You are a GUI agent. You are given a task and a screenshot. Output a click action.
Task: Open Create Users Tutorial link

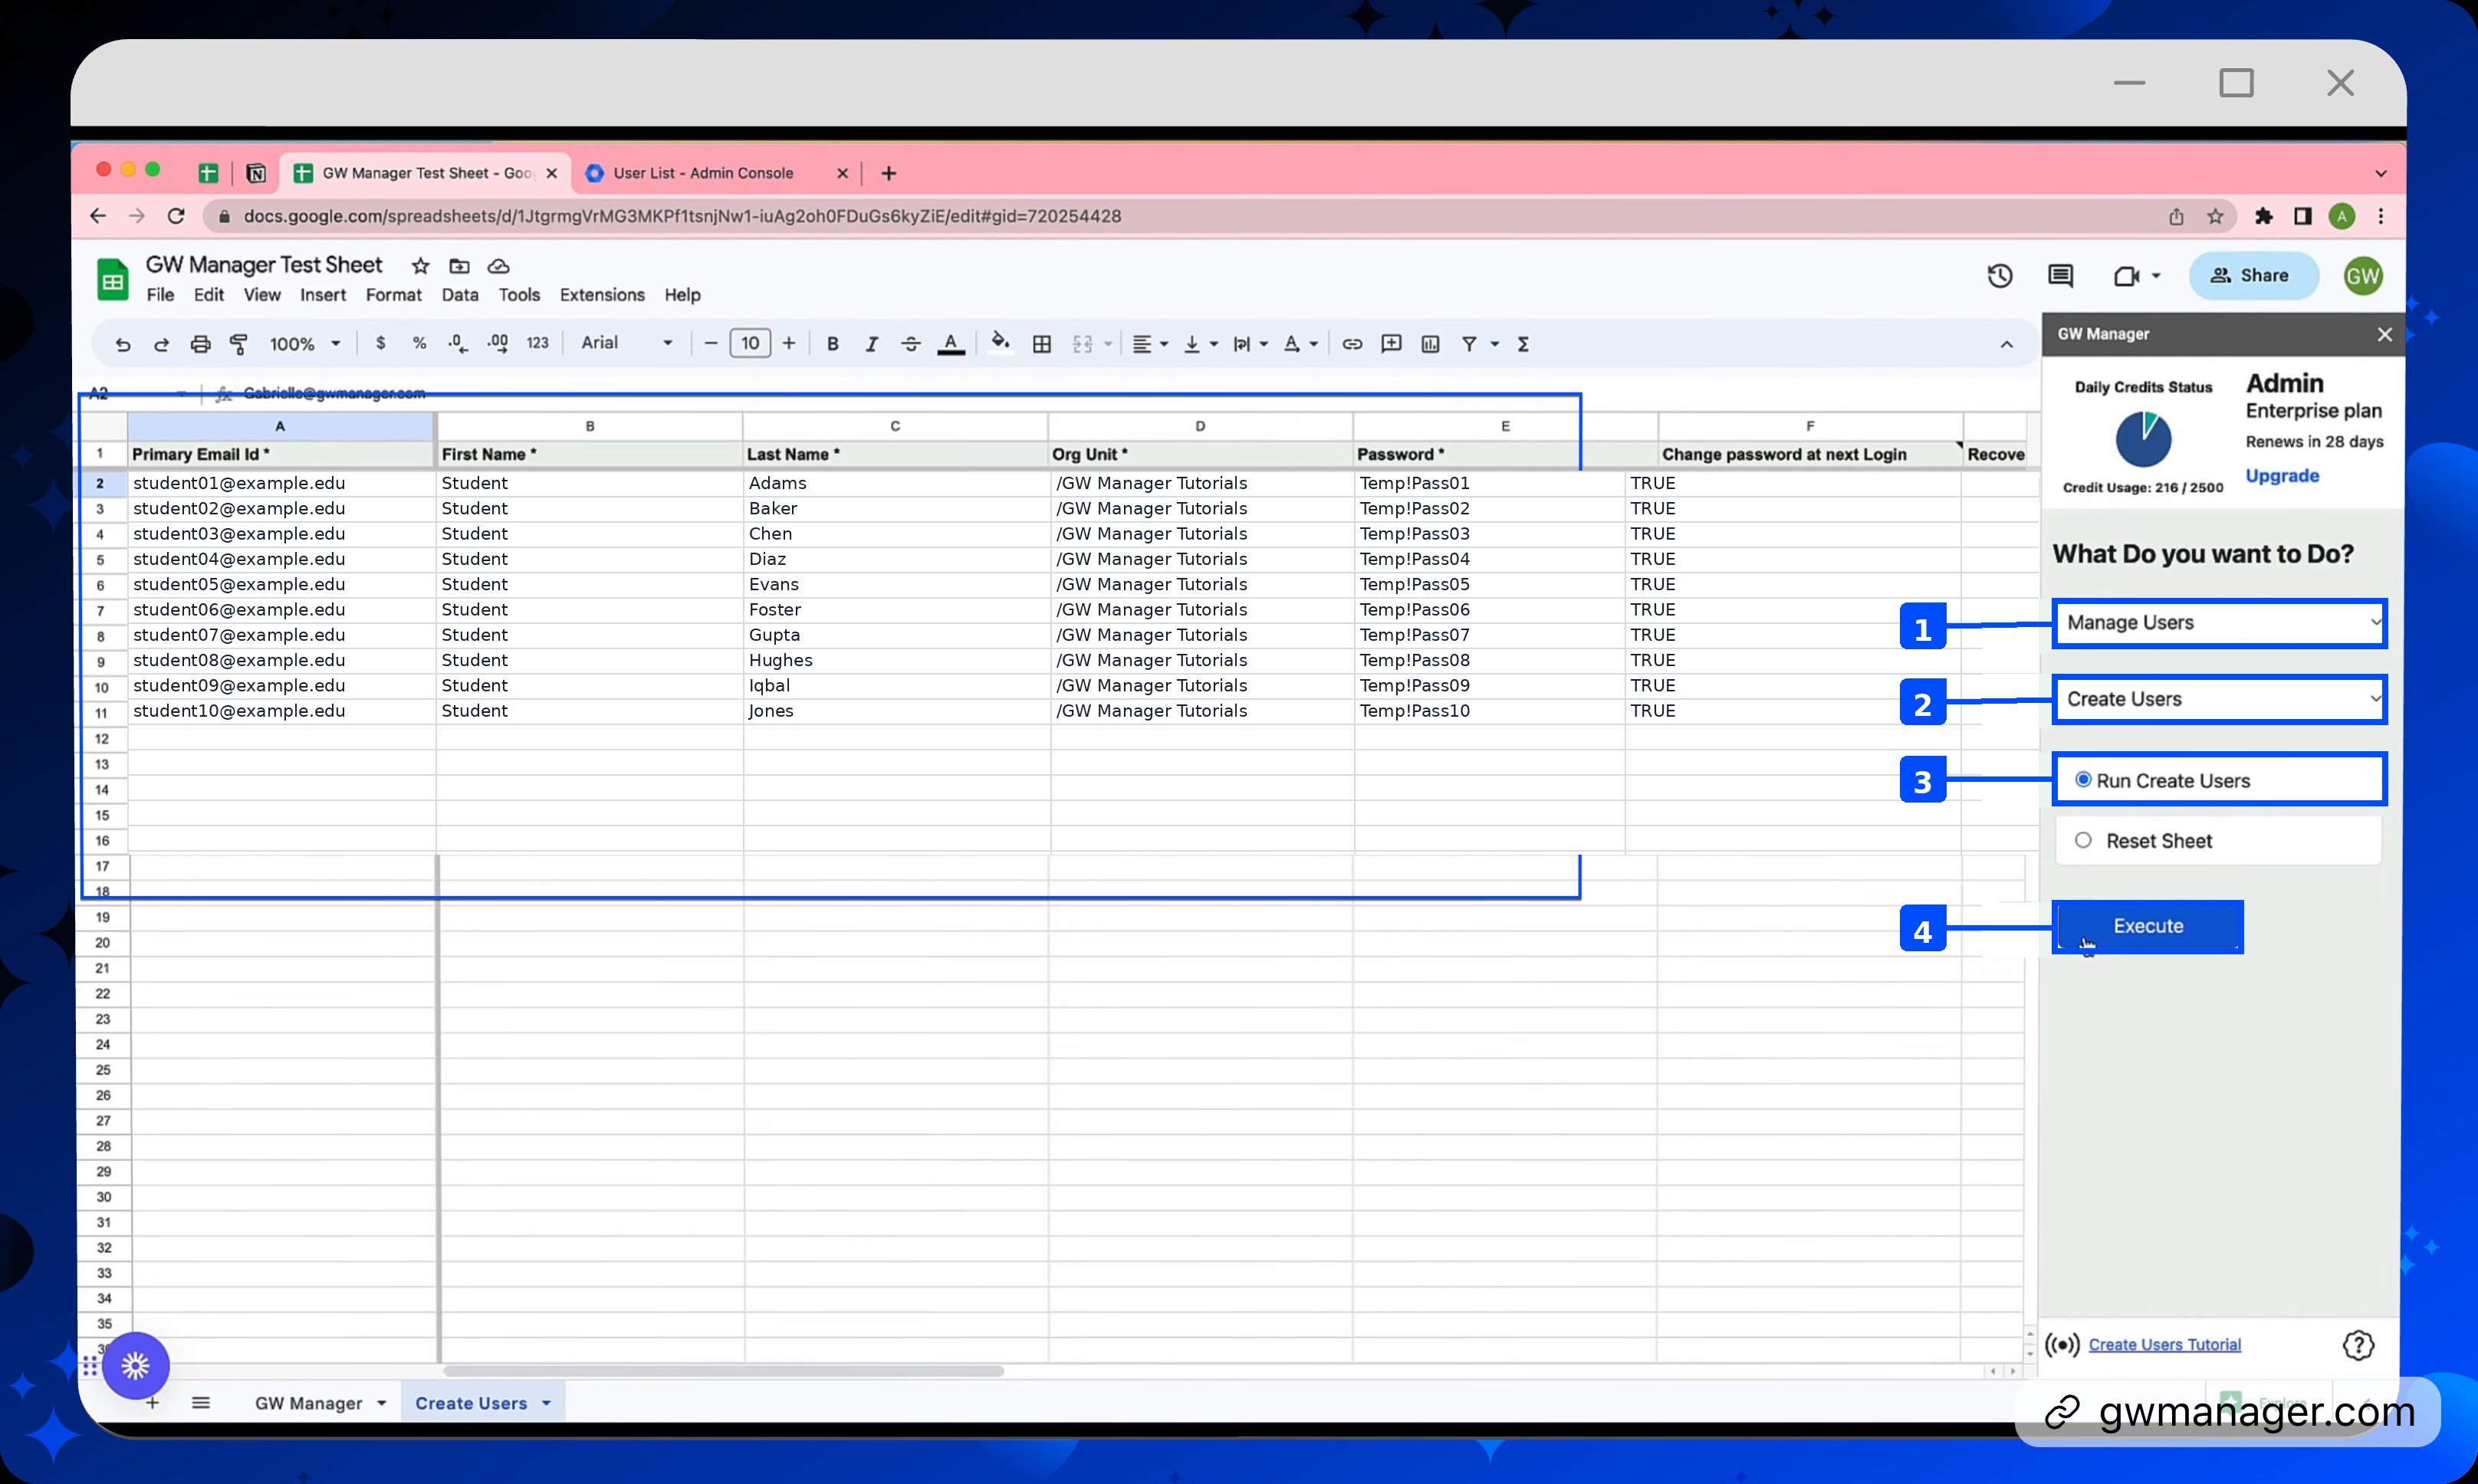pyautogui.click(x=2164, y=1345)
